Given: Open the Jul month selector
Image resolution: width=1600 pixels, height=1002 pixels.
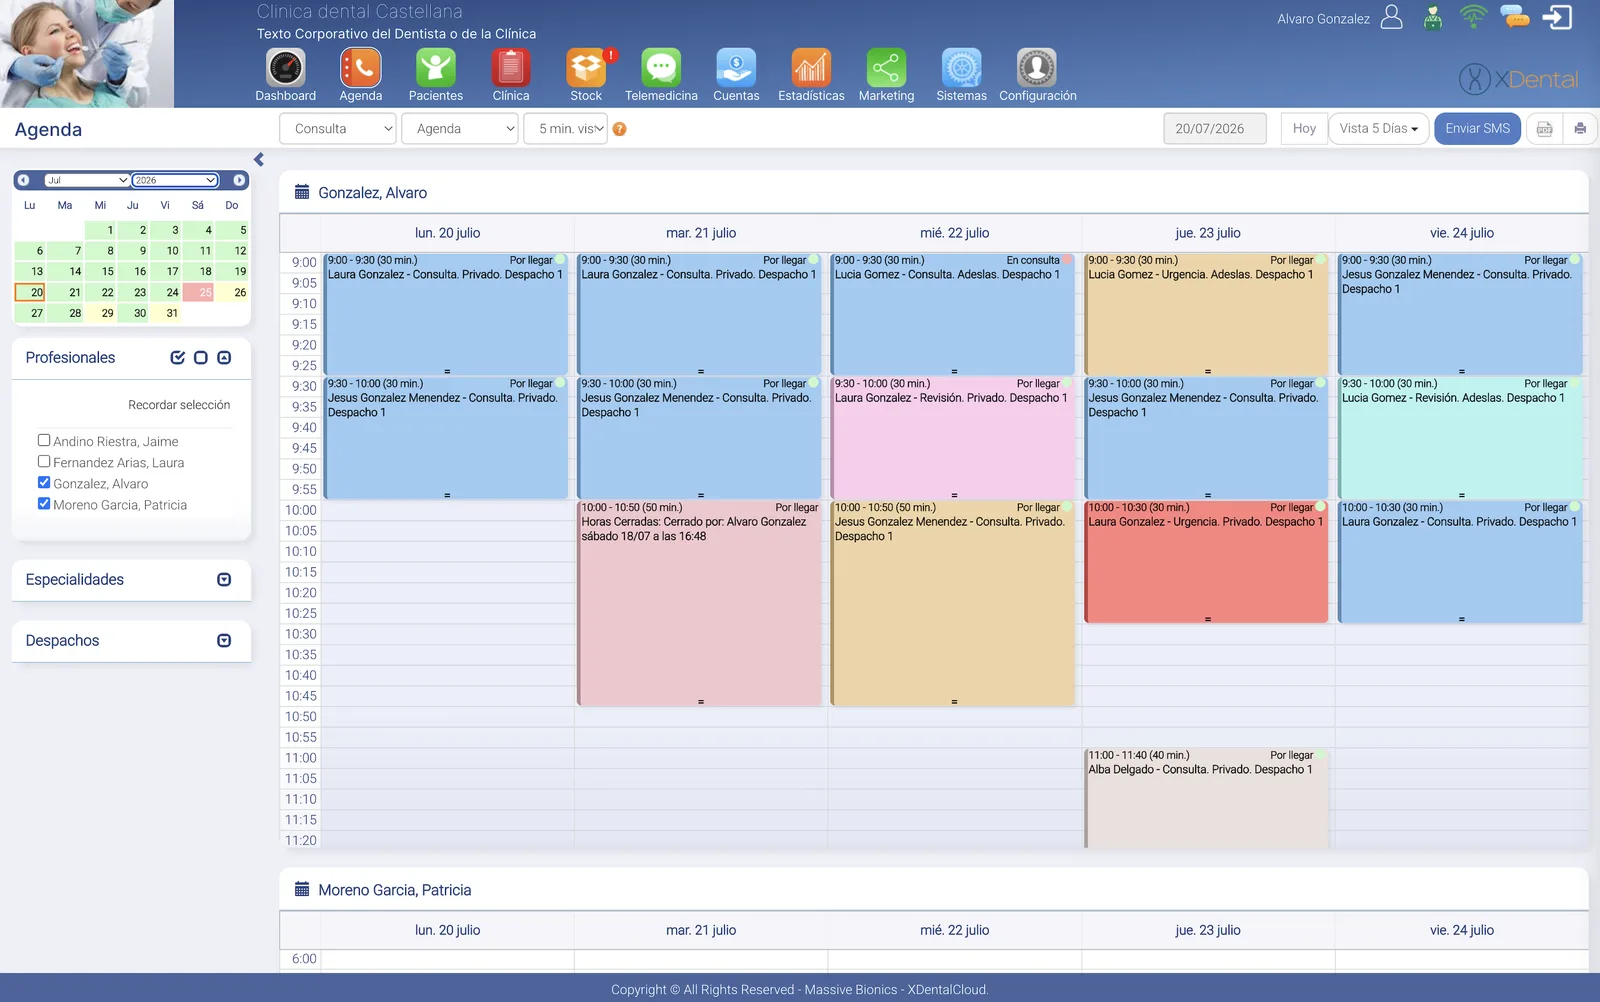Looking at the screenshot, I should pyautogui.click(x=87, y=180).
